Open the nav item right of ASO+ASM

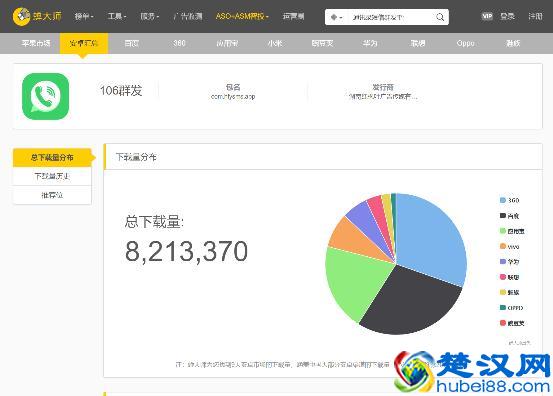coord(293,16)
